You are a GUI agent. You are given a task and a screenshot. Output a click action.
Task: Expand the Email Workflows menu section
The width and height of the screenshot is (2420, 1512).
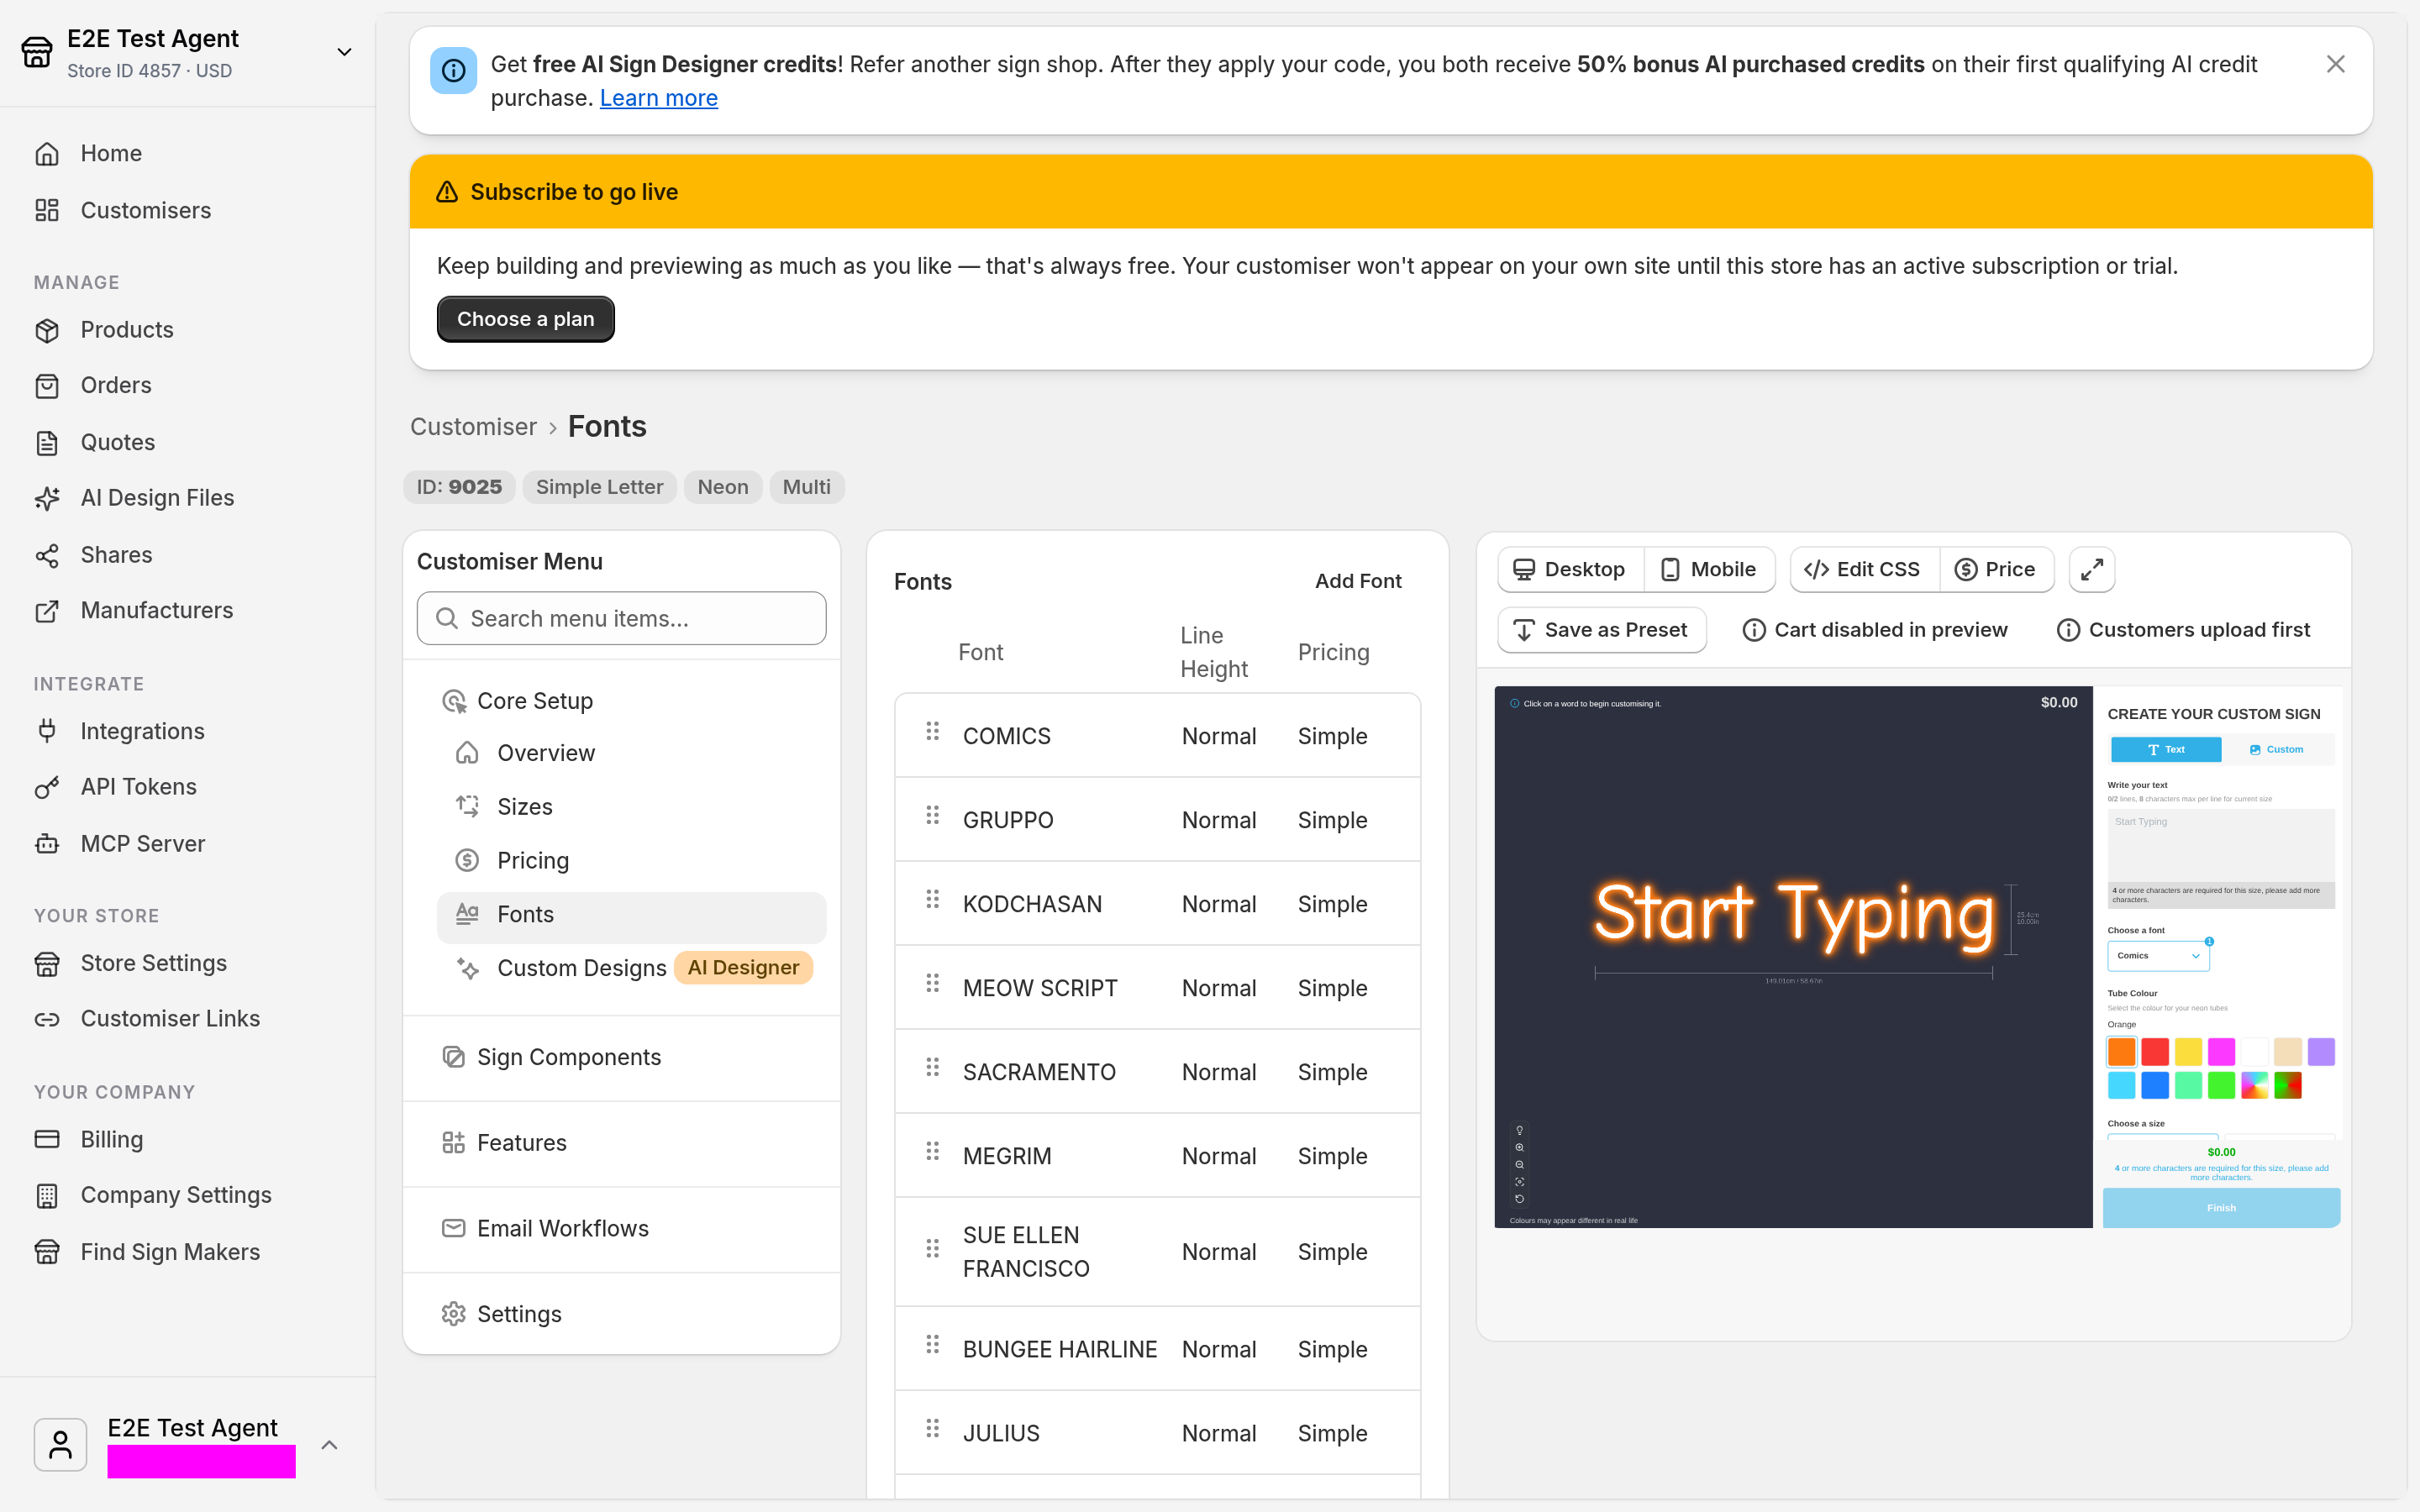pos(621,1229)
